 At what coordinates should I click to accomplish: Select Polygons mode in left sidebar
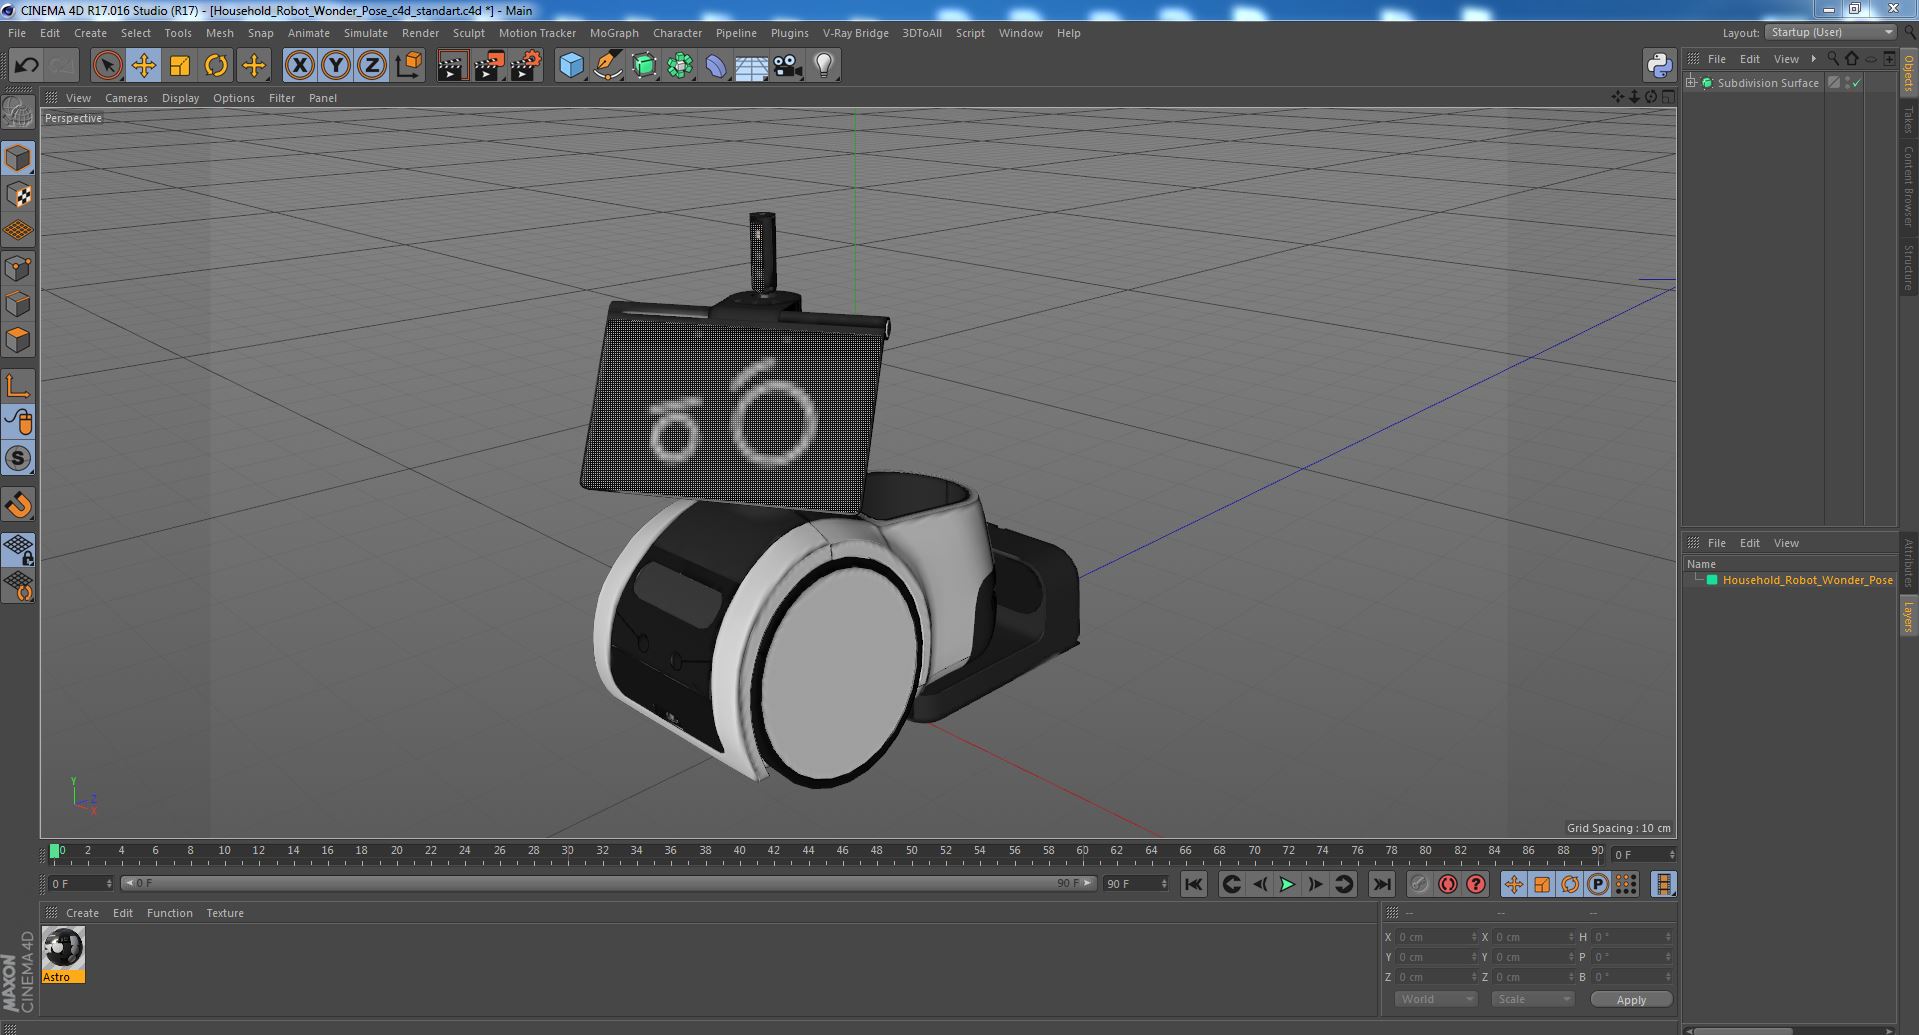(x=18, y=340)
